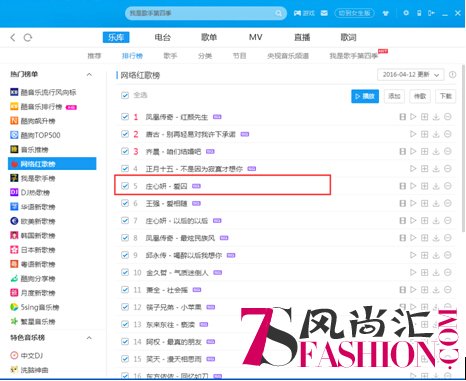Open the 2016-04-12 更新 date dropdown
466x381 pixels.
click(x=410, y=75)
